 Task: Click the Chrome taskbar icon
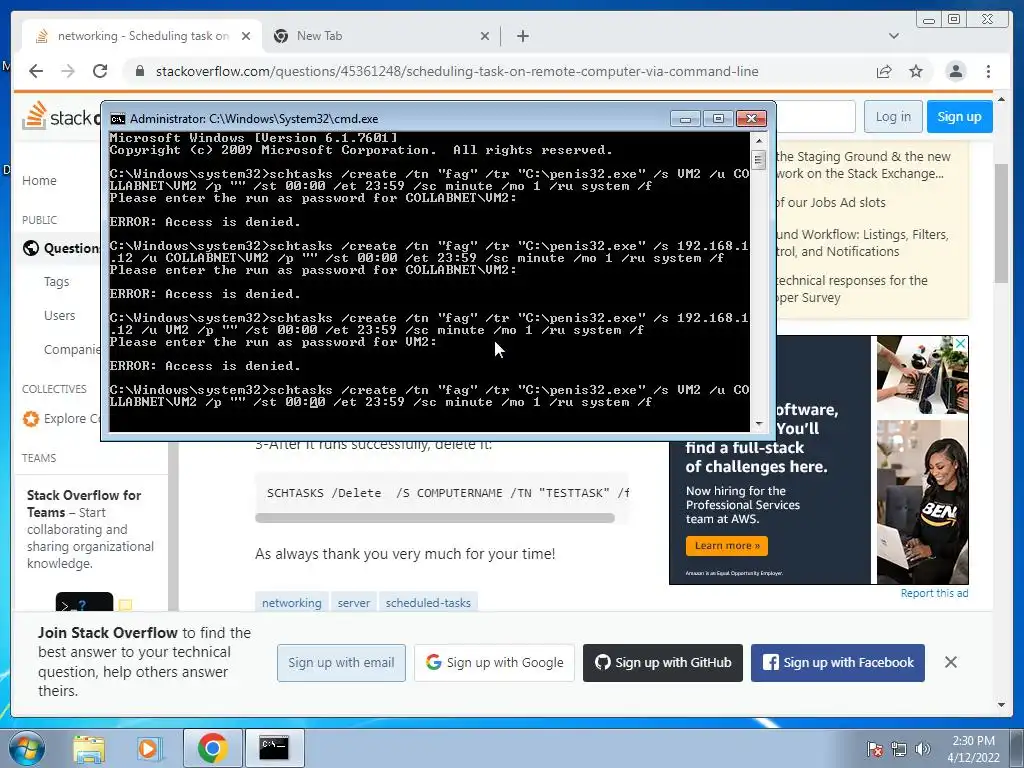[x=212, y=748]
